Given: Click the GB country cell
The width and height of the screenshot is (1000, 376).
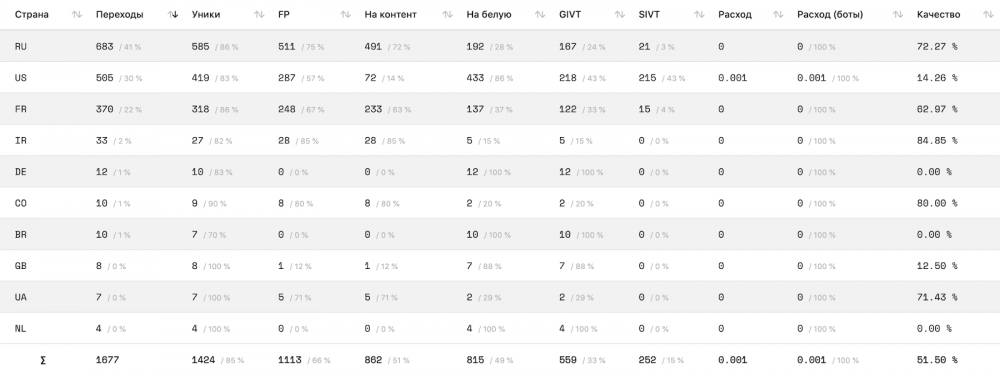Looking at the screenshot, I should (20, 266).
